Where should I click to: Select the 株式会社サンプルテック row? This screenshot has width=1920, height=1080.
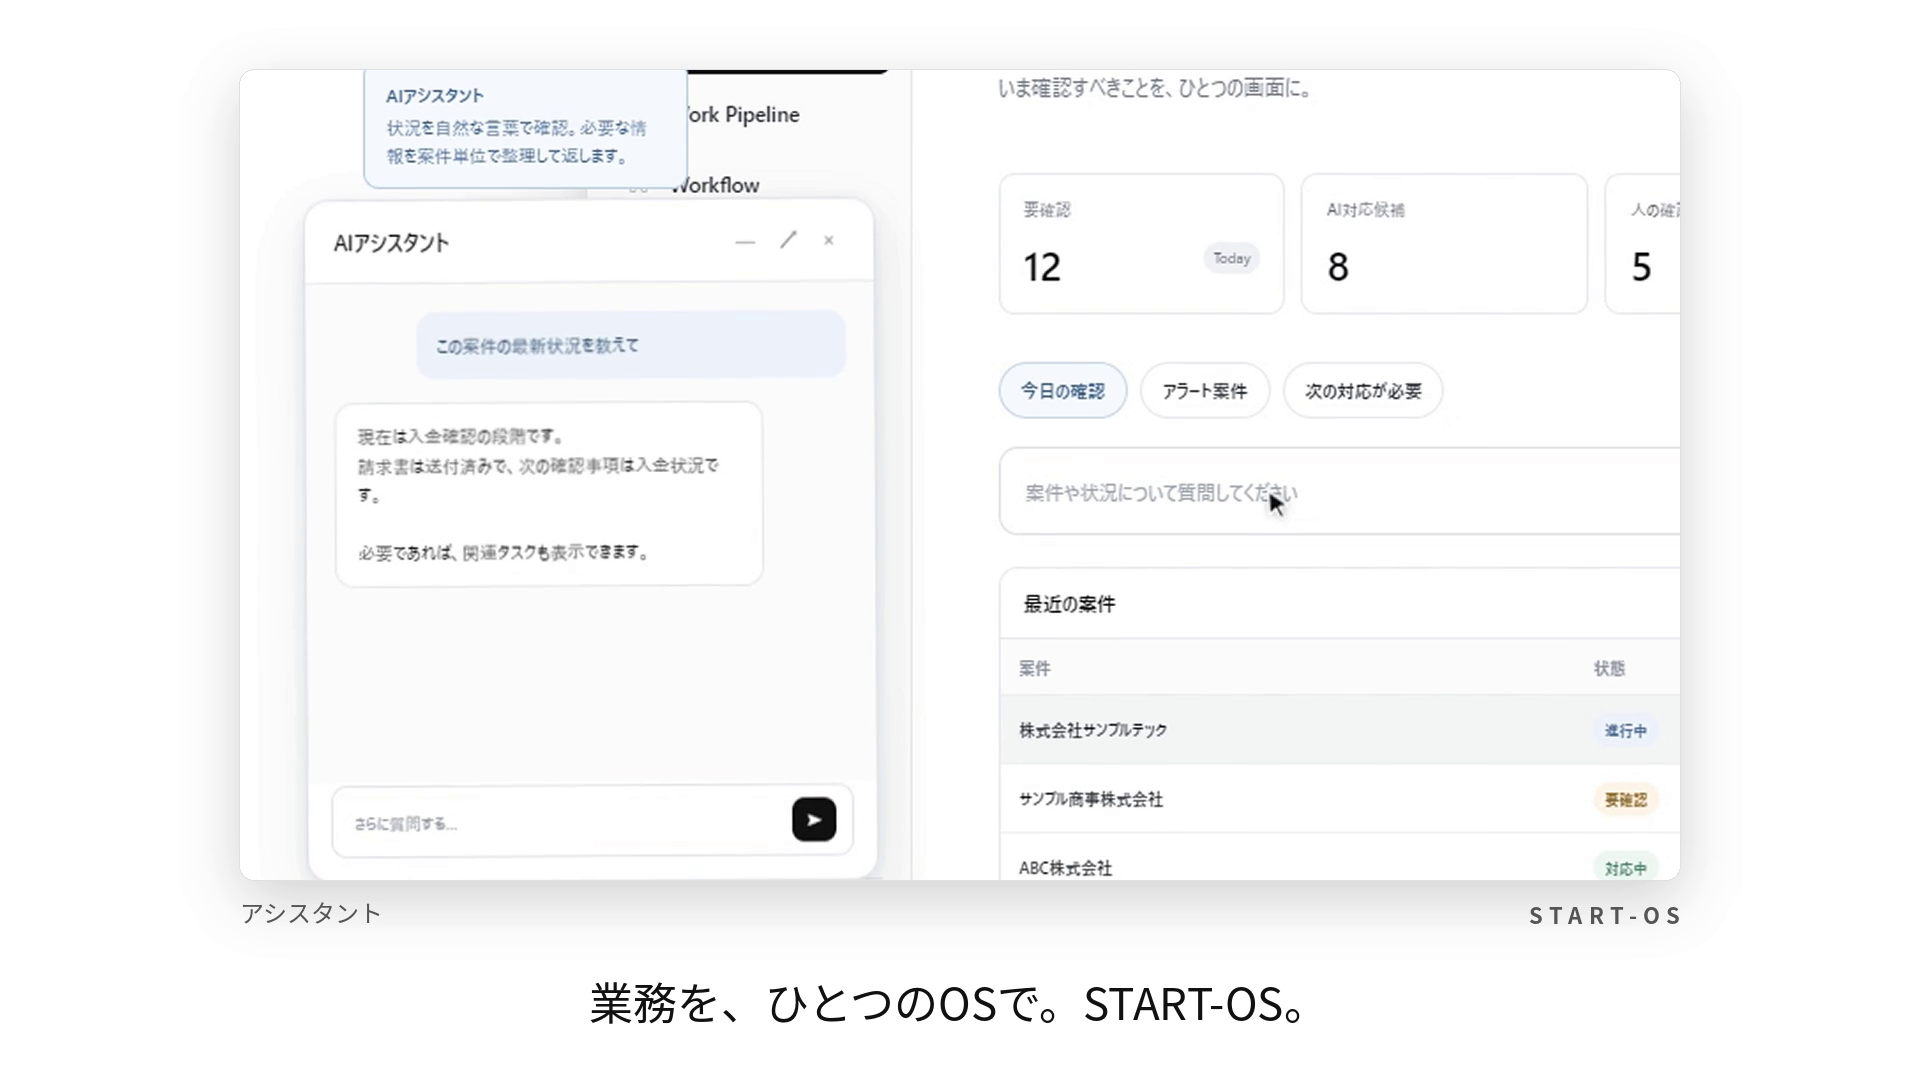pos(1340,730)
